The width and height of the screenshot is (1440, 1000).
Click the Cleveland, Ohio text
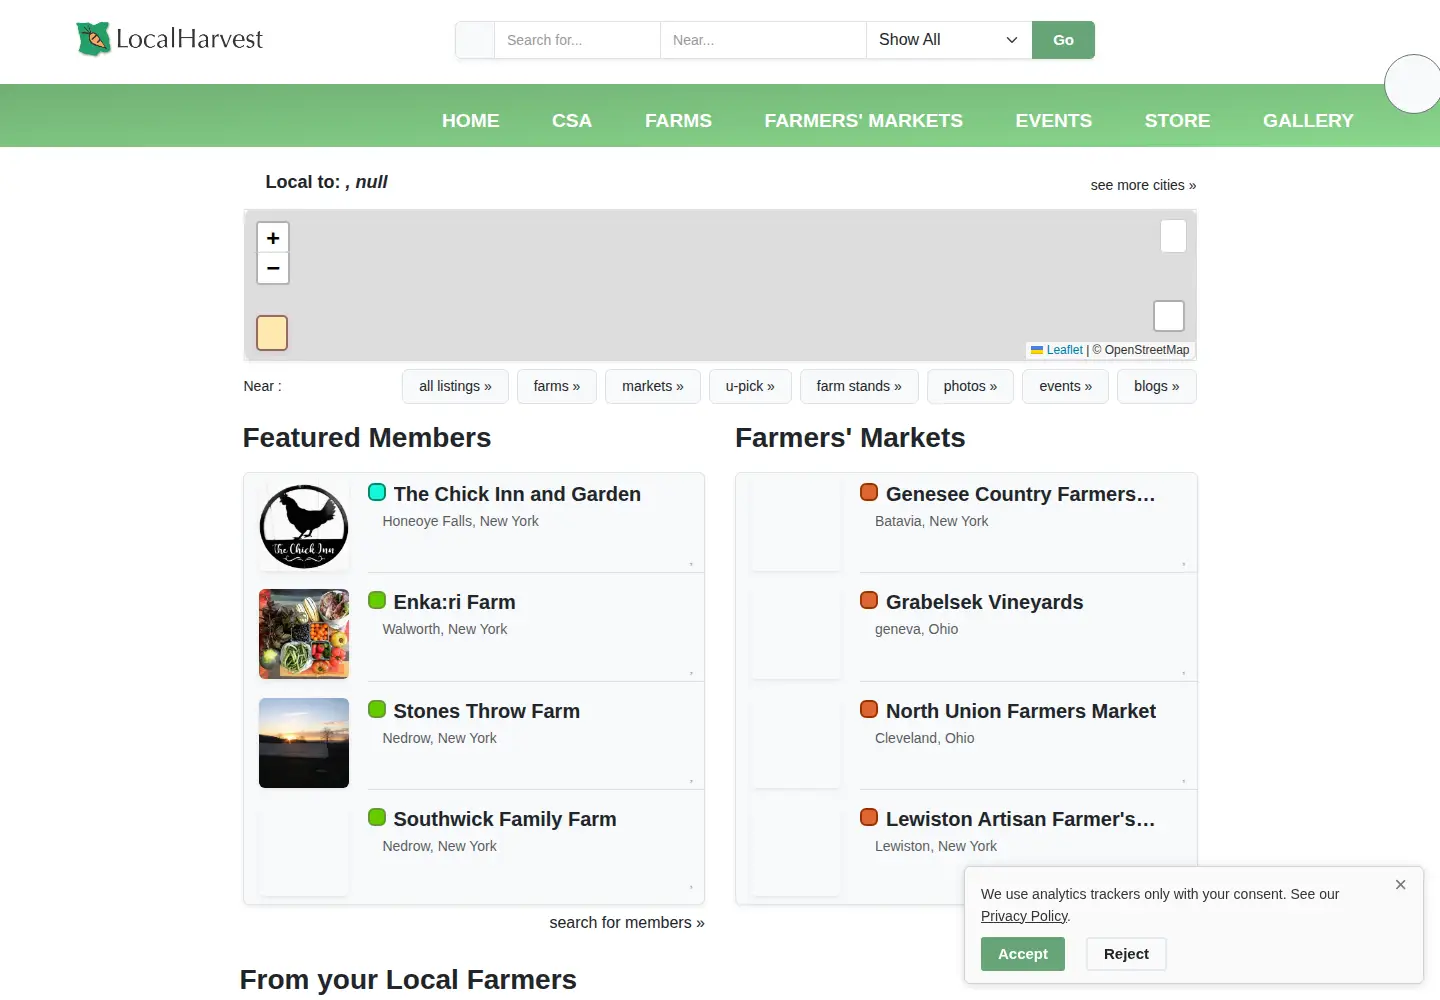tap(924, 738)
